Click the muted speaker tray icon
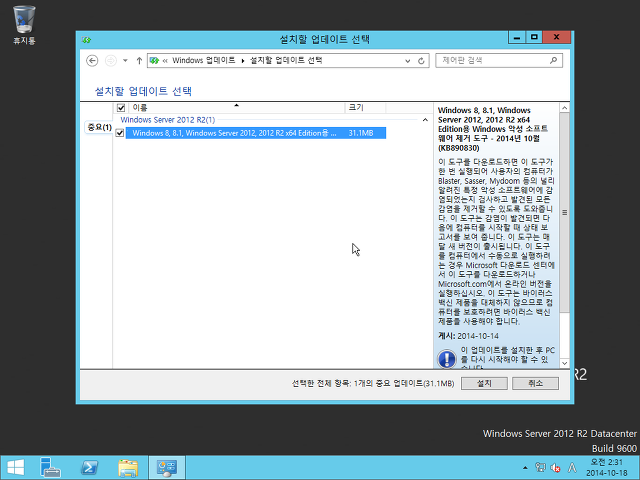The width and height of the screenshot is (640, 480). pyautogui.click(x=555, y=468)
